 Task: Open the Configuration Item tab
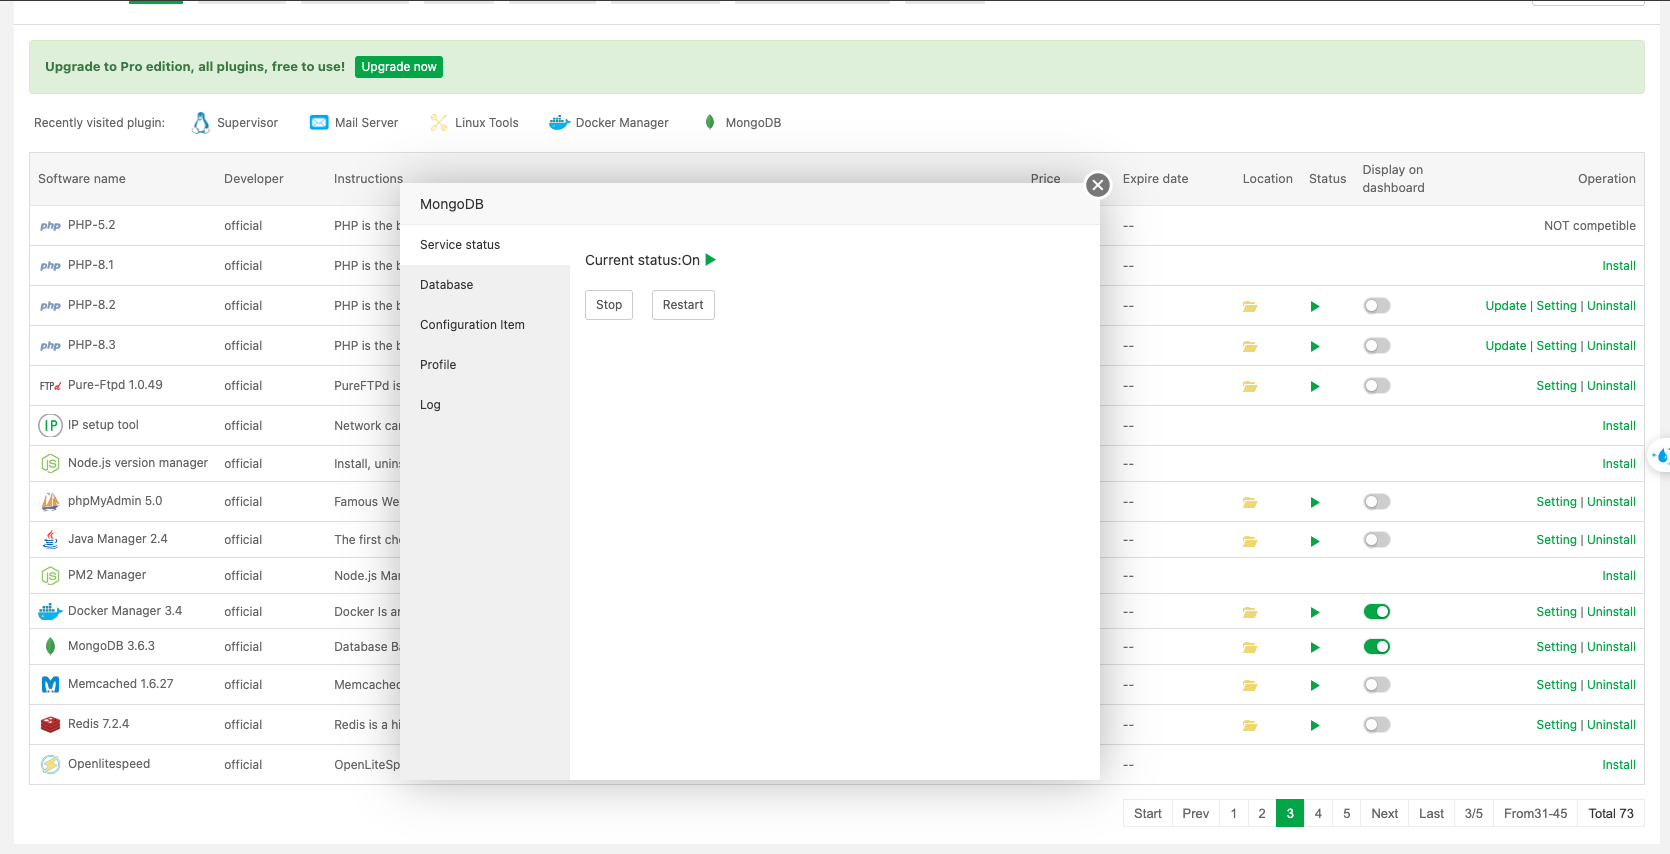click(x=485, y=325)
